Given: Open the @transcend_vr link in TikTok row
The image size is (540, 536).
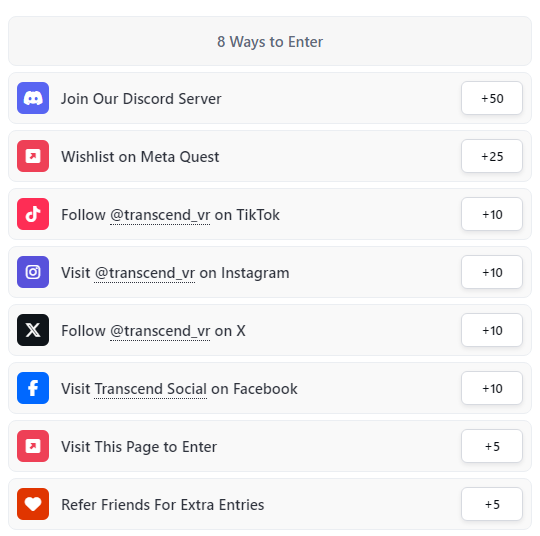Looking at the screenshot, I should (160, 215).
